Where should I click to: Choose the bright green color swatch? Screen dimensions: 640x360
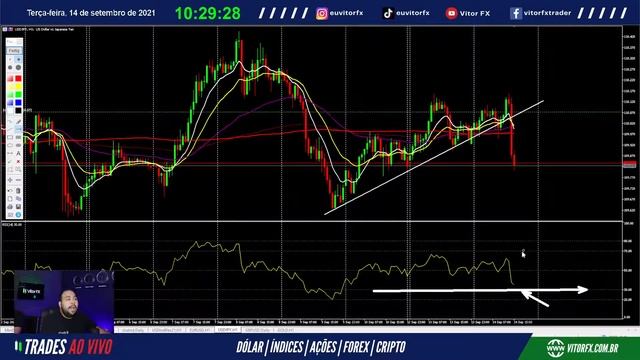pos(18,94)
